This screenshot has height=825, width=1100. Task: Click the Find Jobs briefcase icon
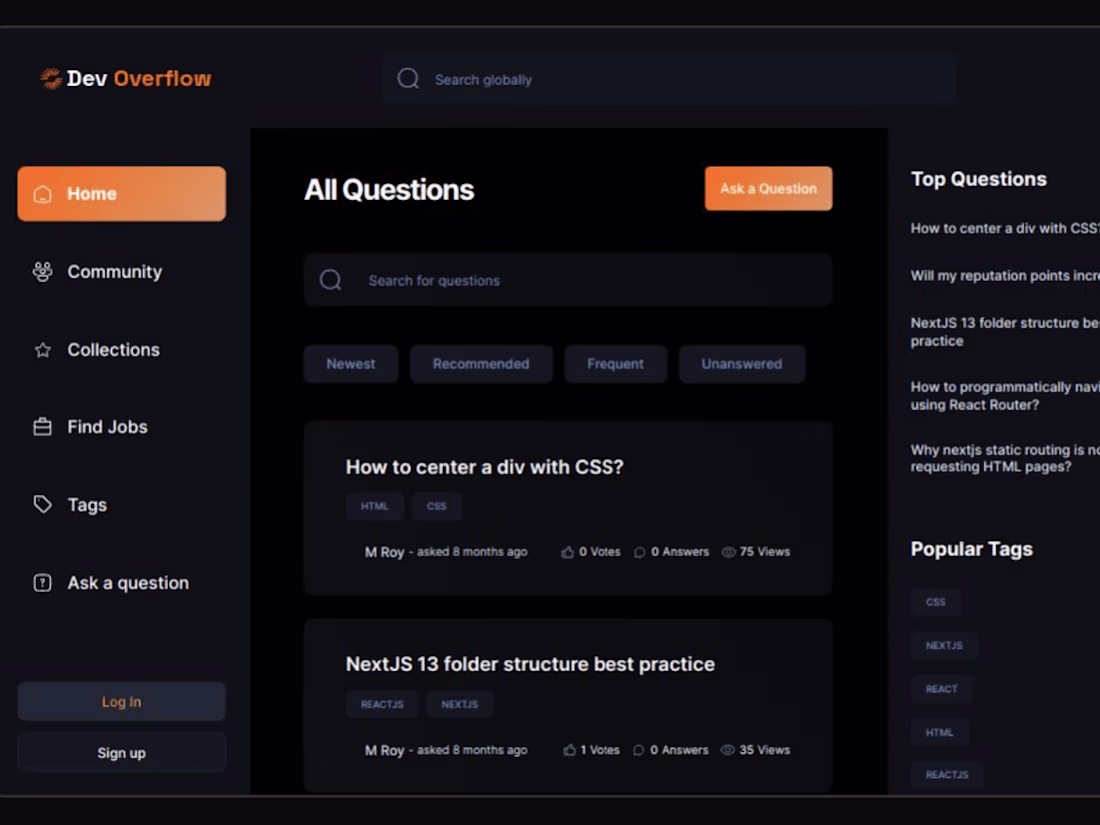[x=41, y=427]
